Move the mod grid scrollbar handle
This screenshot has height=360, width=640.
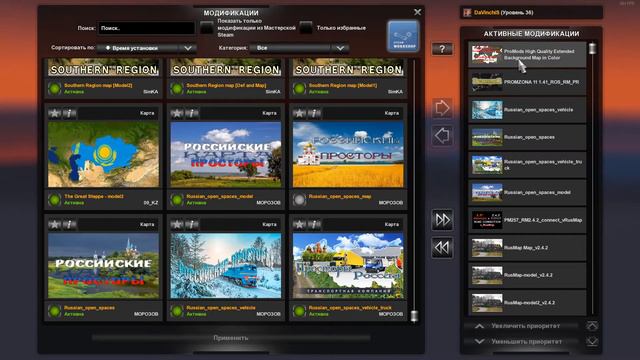pyautogui.click(x=414, y=316)
